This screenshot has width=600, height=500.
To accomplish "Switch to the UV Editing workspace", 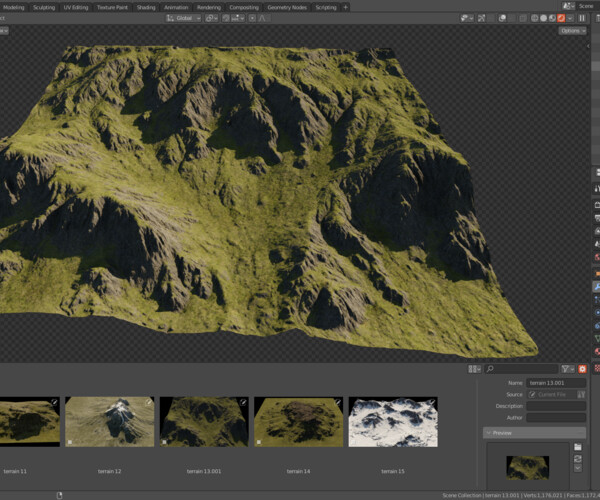I will (x=75, y=7).
